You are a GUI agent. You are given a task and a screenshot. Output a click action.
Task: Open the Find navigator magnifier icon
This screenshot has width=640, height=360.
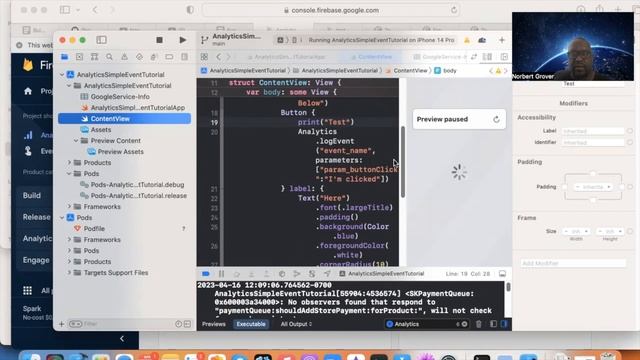click(x=109, y=57)
